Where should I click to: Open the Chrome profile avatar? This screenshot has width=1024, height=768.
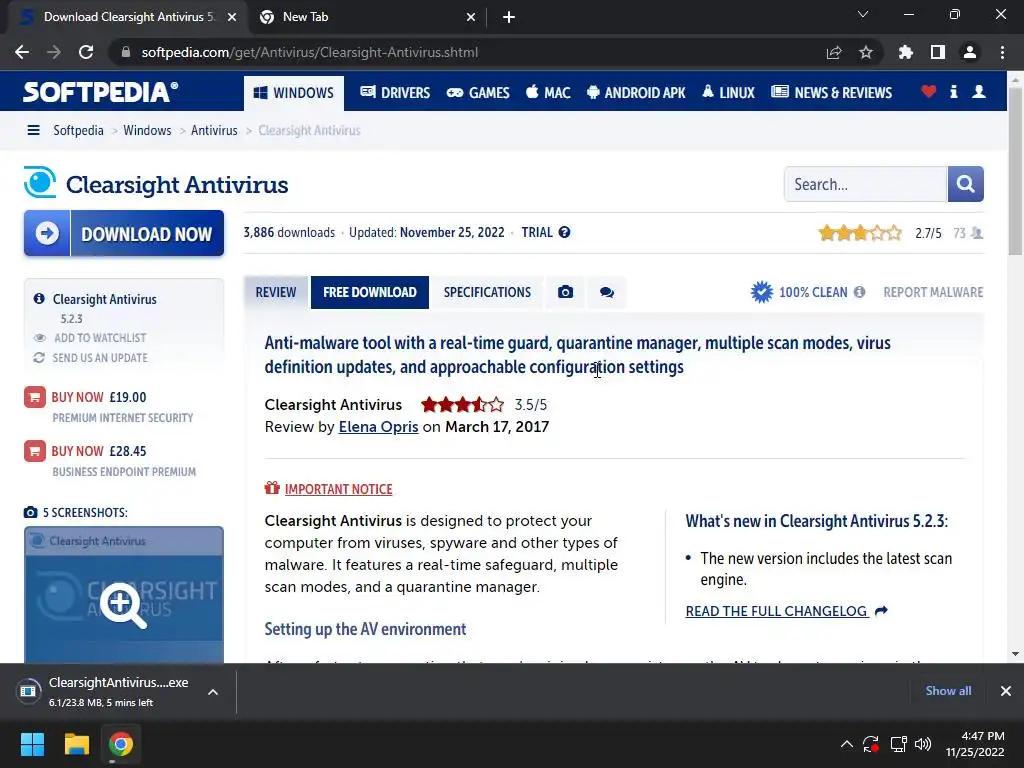point(970,52)
